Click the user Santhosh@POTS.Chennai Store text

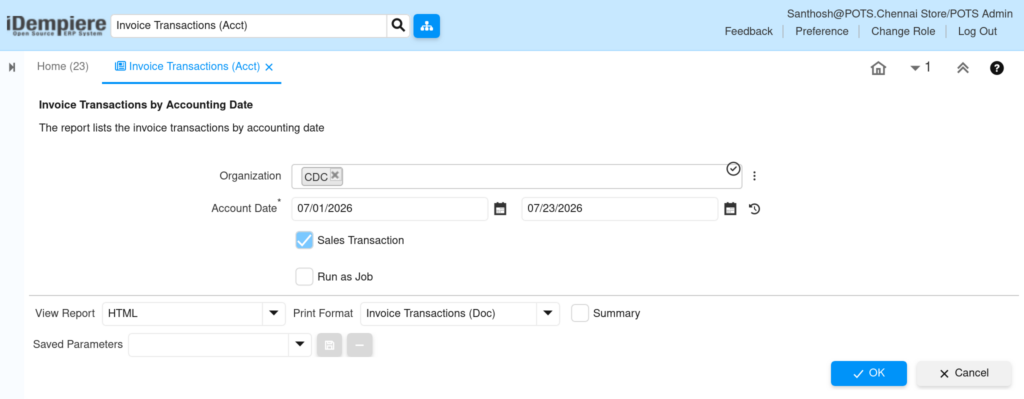[900, 13]
